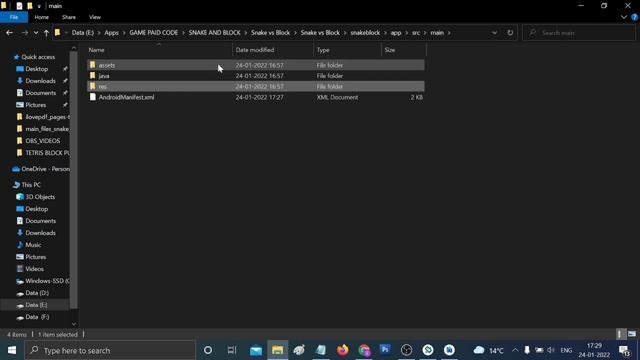Jump to SNAKE AND BLOCK breadcrumb
640x360 pixels.
tap(214, 33)
